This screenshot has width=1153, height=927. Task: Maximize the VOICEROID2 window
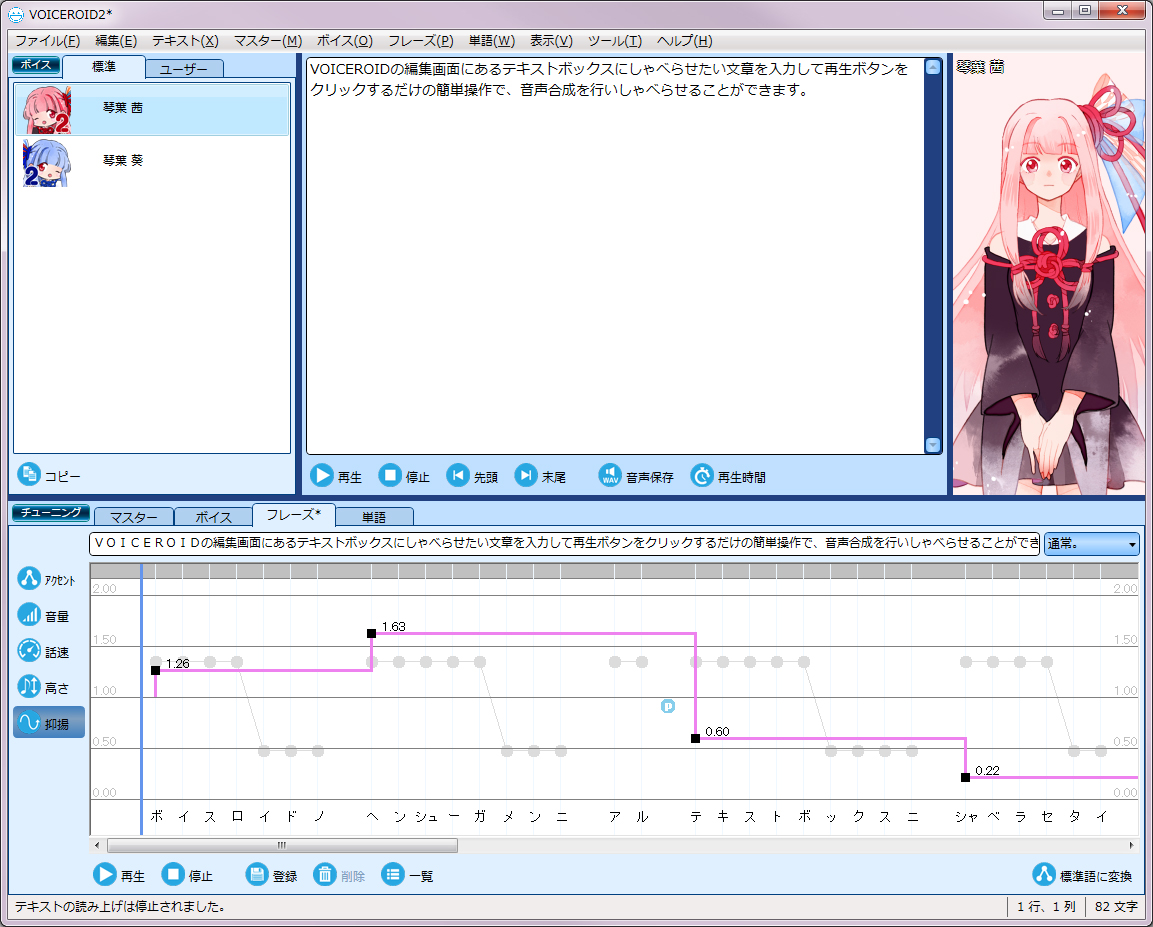coord(1085,10)
